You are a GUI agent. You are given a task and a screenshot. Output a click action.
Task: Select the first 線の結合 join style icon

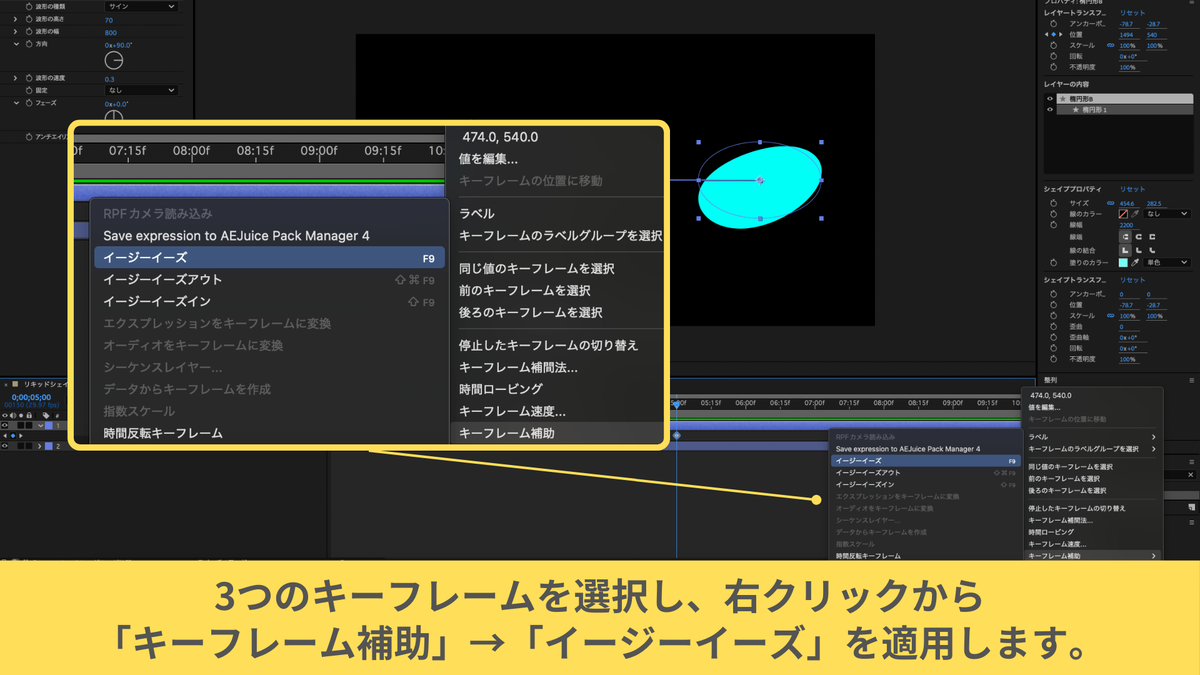[x=1125, y=250]
